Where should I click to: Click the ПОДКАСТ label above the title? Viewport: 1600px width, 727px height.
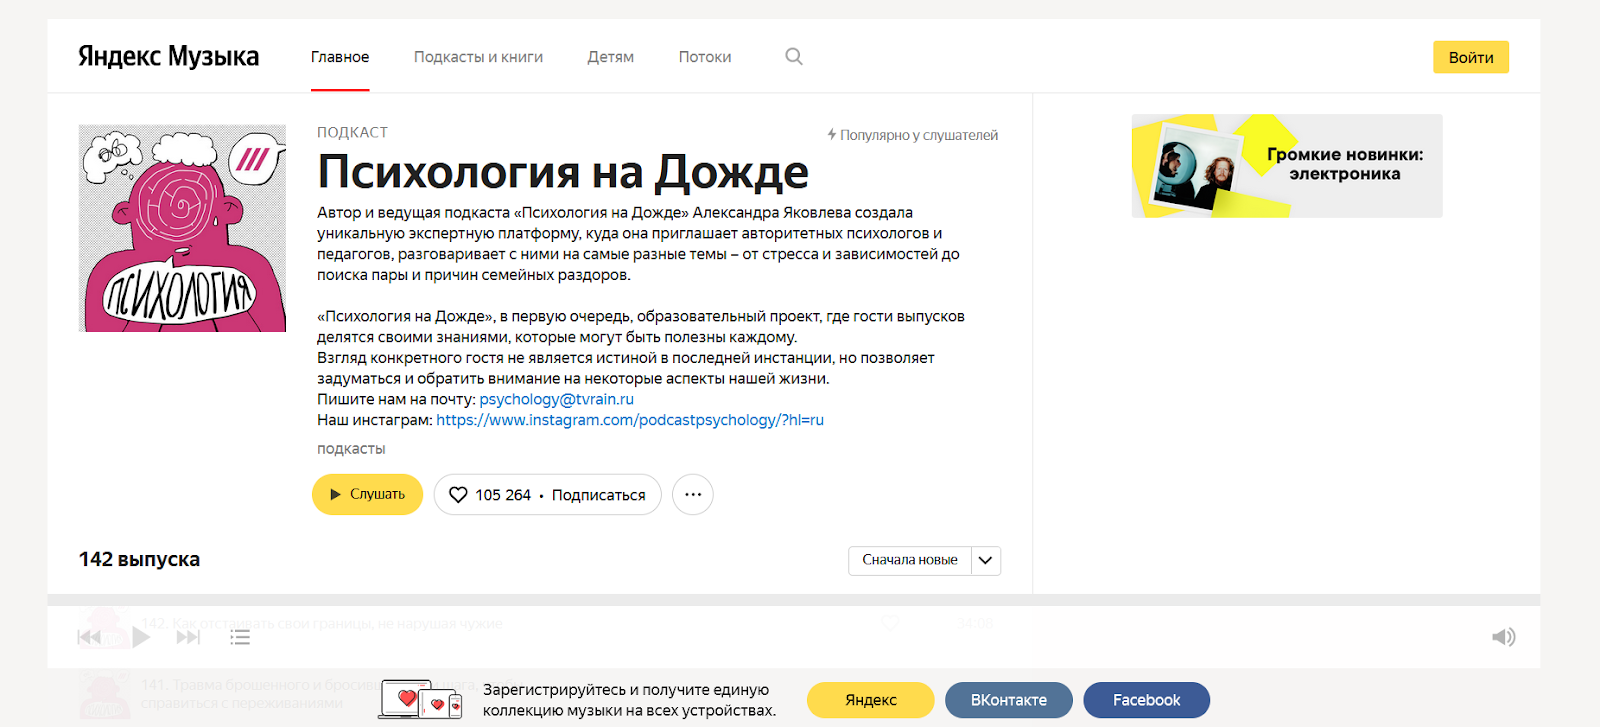coord(352,132)
